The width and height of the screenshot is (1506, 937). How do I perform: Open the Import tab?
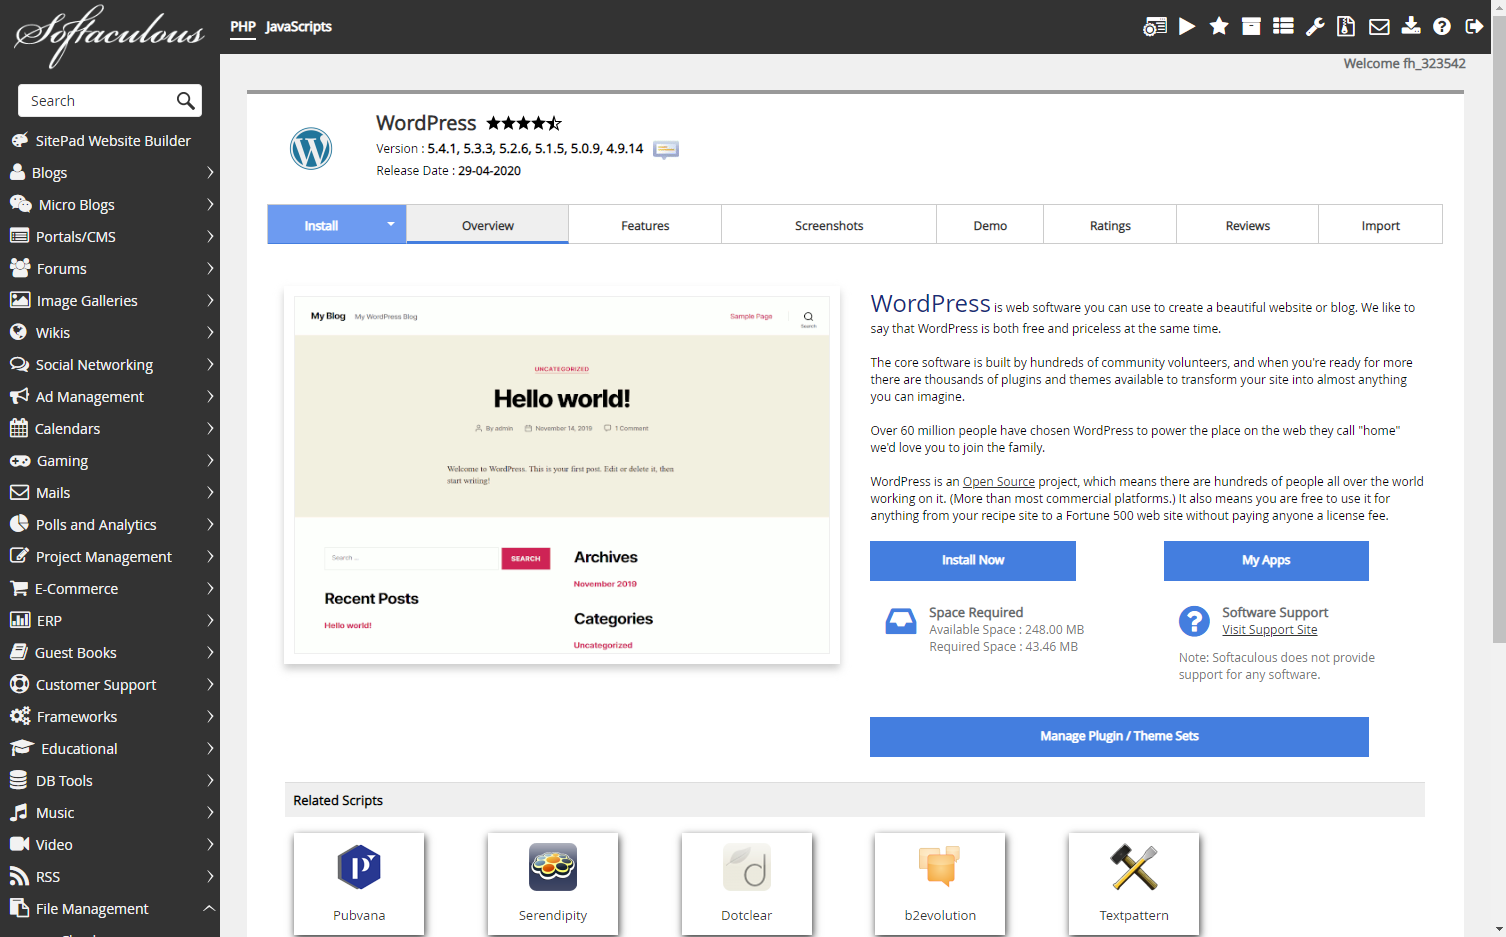(1381, 225)
